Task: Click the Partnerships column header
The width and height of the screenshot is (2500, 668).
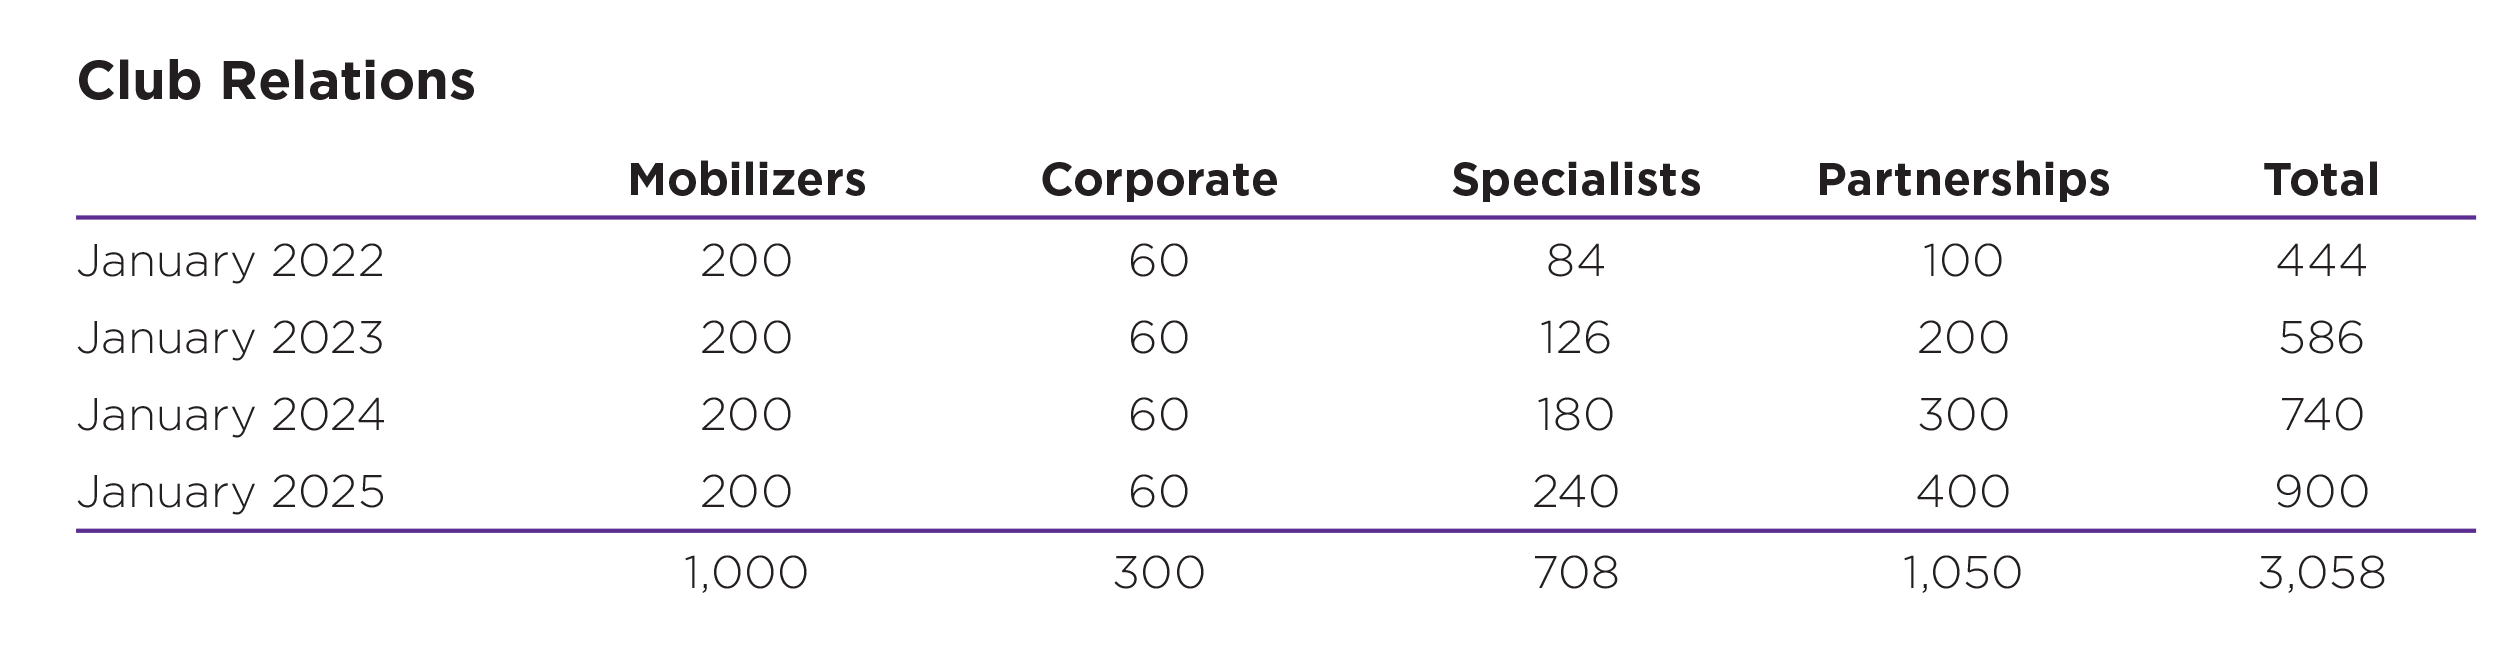Action: click(x=1963, y=180)
